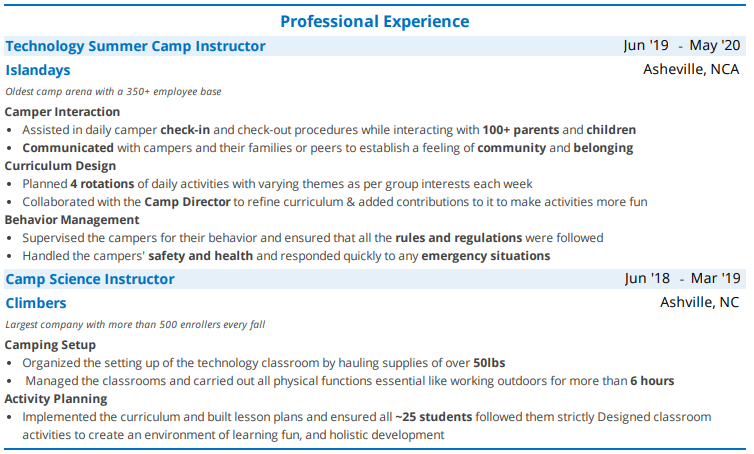Select the Technology Summer Camp Instructor title
The image size is (754, 454).
136,46
